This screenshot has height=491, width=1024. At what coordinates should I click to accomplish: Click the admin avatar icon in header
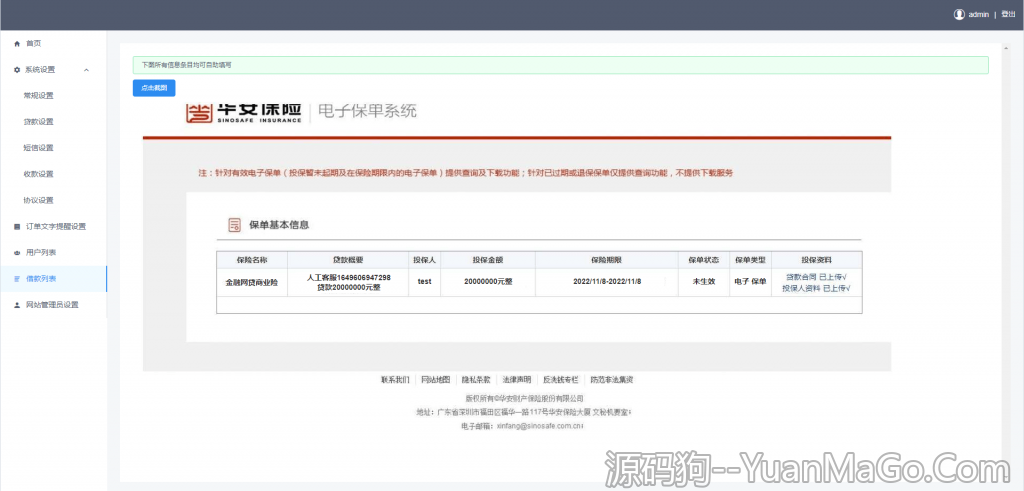click(959, 14)
